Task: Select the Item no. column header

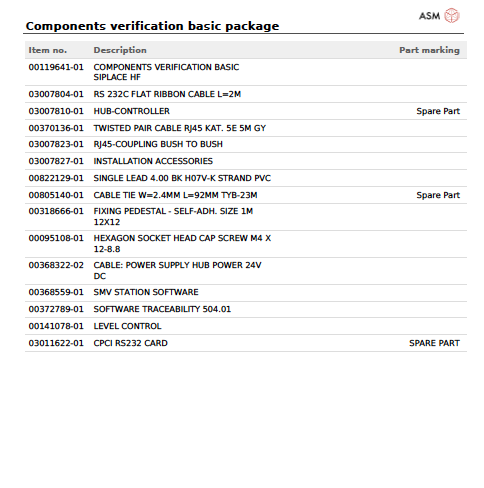Action: (48, 50)
